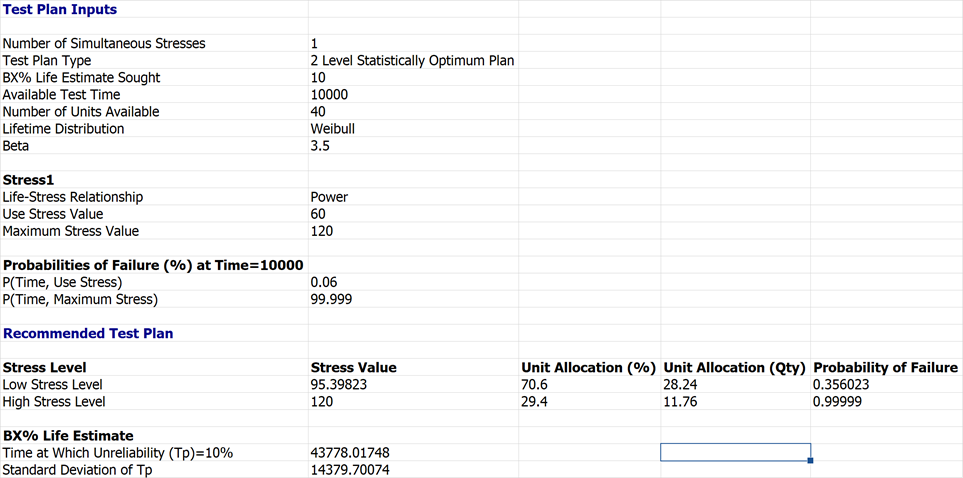Click the fill handle of the selected cell
963x478 pixels.
811,460
